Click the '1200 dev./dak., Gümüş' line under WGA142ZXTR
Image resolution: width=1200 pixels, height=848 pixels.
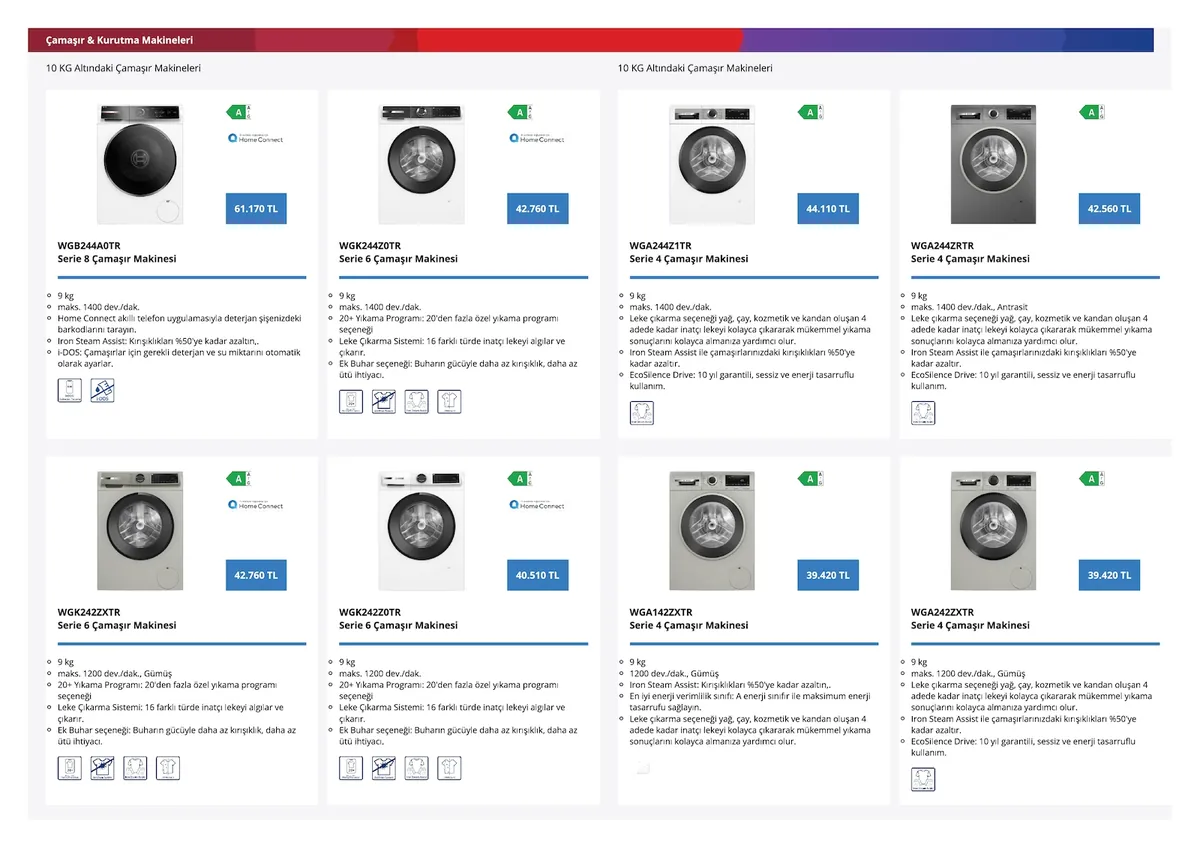coord(674,674)
